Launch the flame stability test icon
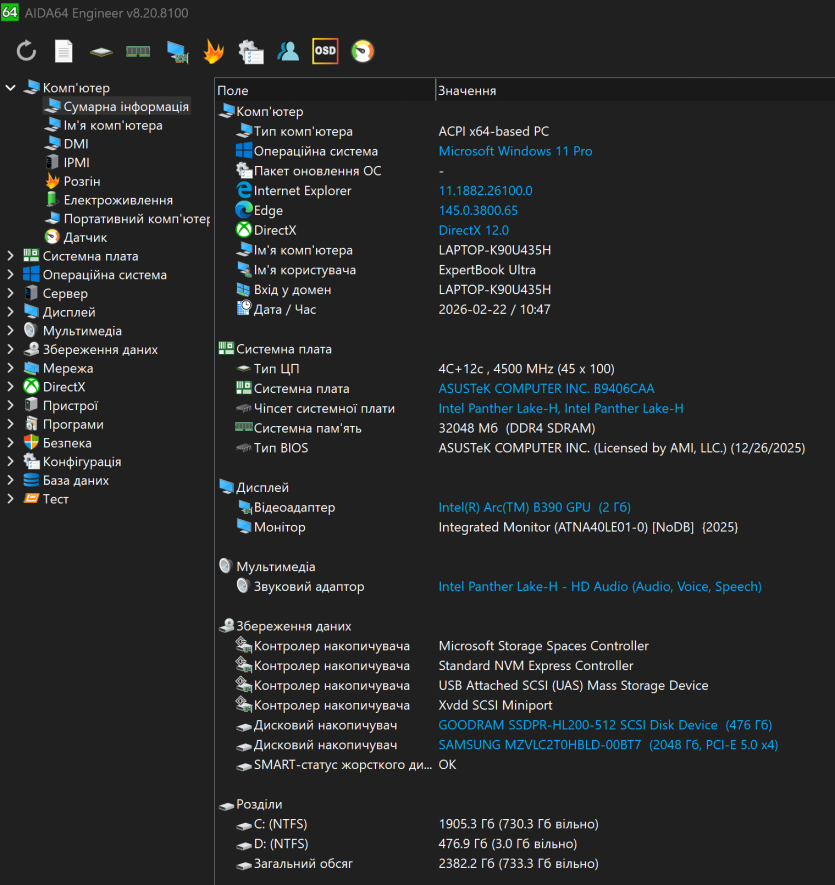Image resolution: width=835 pixels, height=885 pixels. tap(213, 51)
